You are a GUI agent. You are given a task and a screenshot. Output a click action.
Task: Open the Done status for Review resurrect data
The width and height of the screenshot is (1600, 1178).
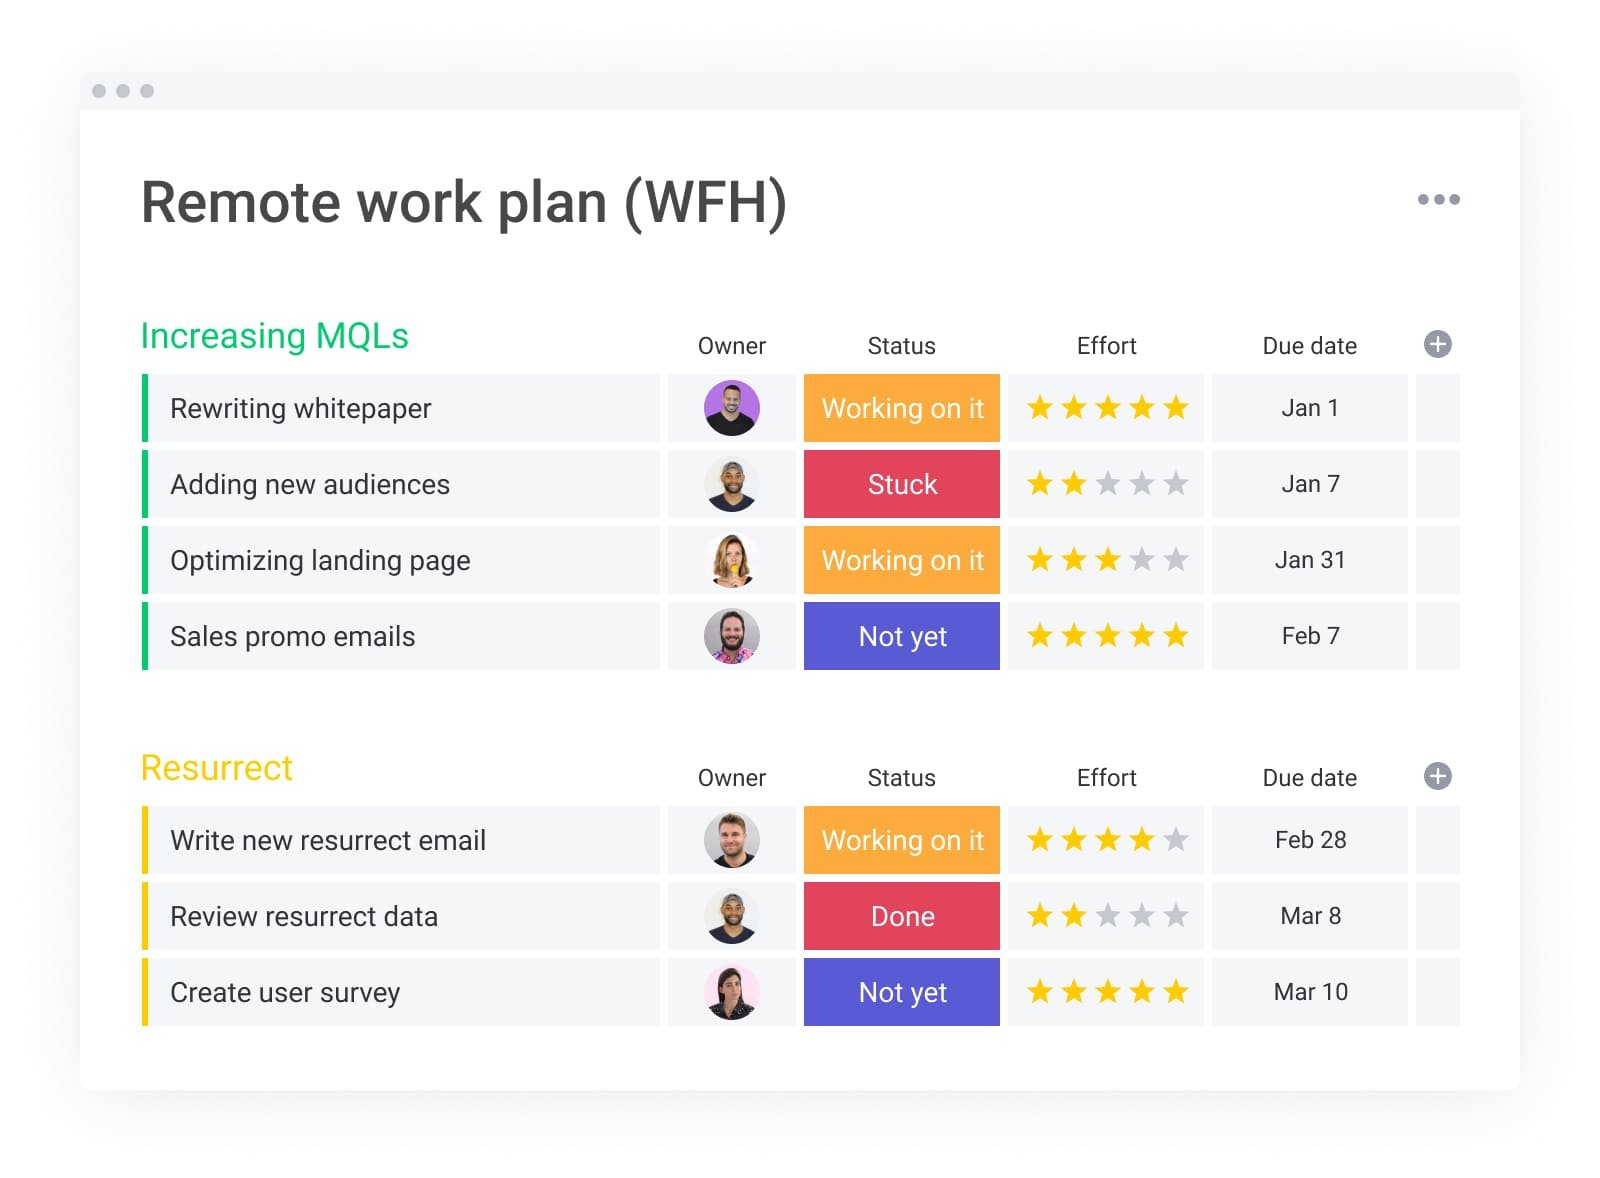pos(901,916)
